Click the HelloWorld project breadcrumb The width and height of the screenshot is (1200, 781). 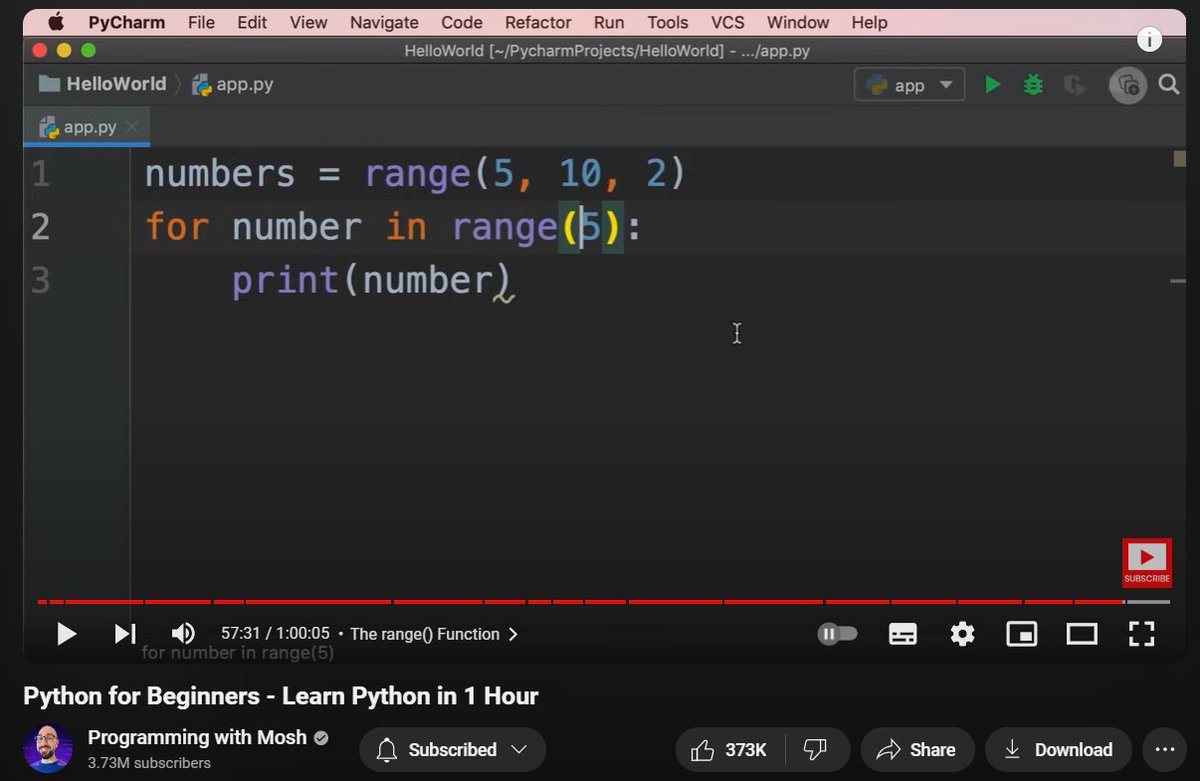[x=103, y=84]
